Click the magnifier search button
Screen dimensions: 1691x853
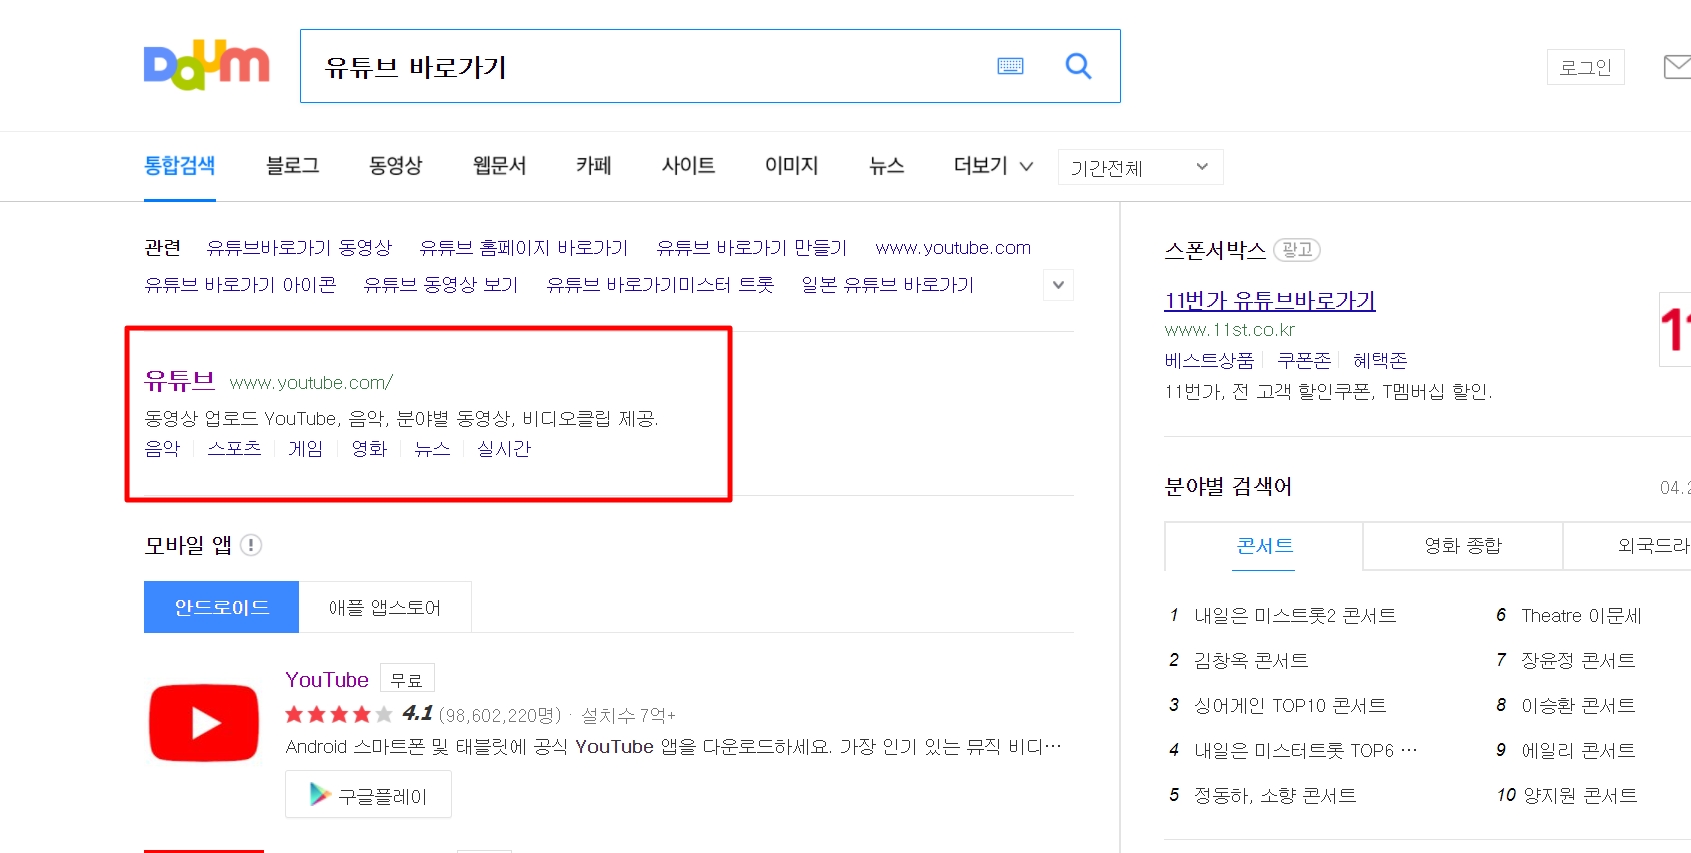coord(1078,66)
